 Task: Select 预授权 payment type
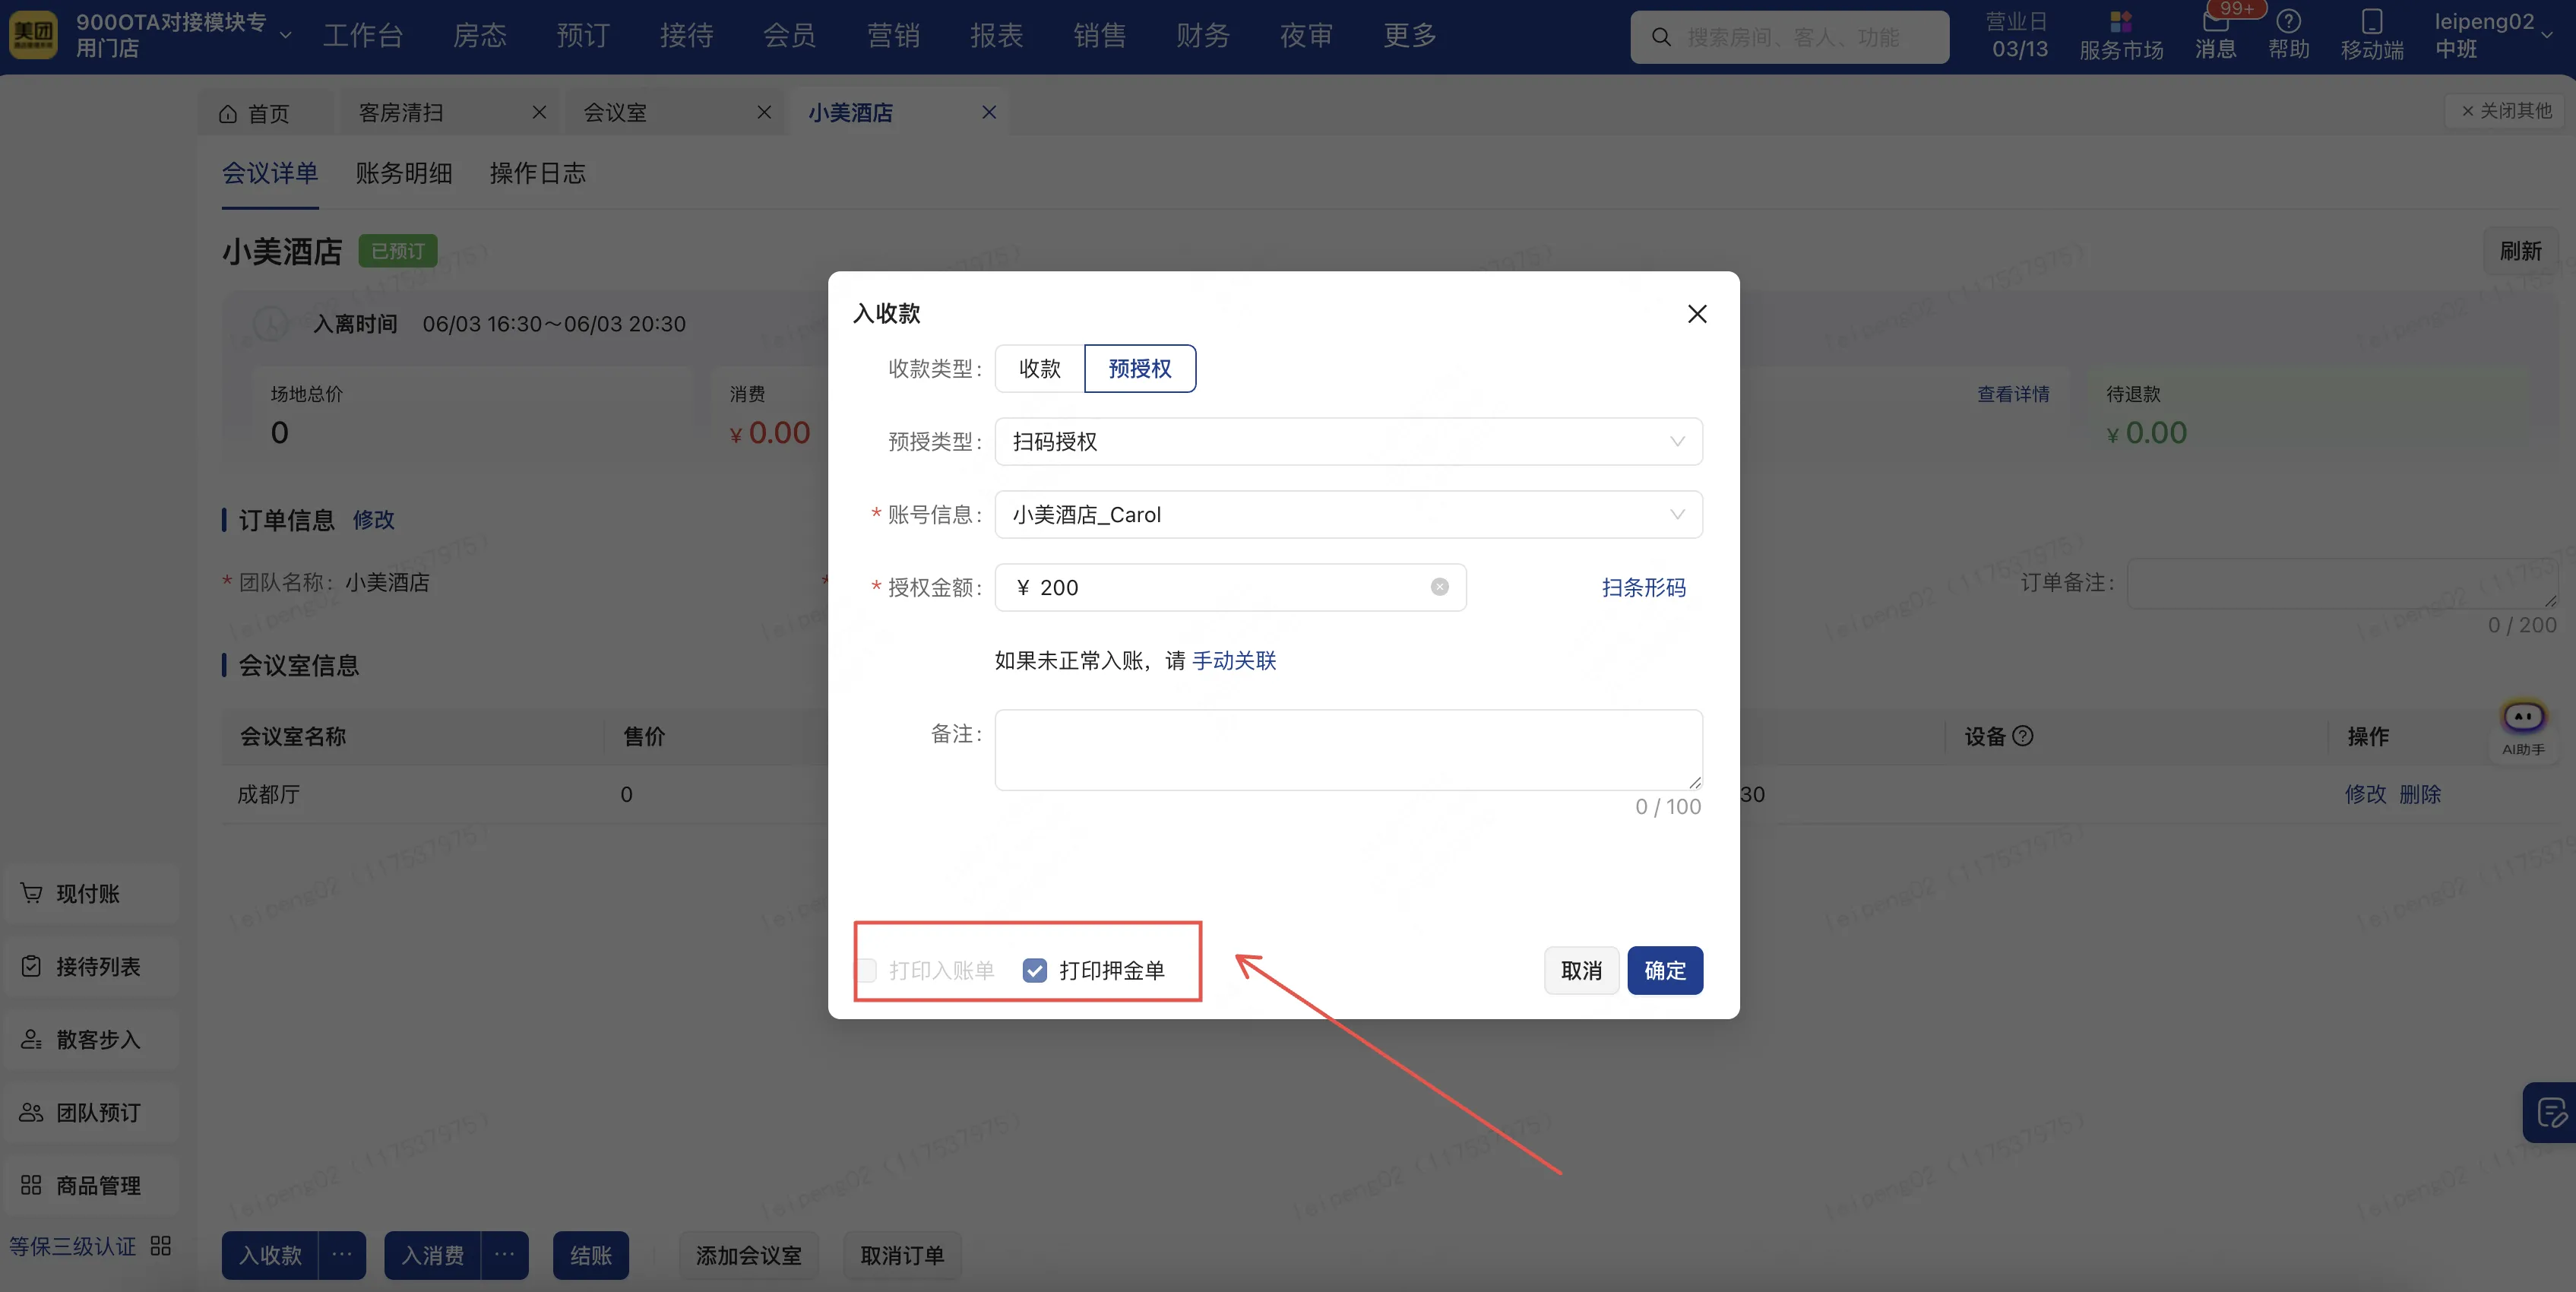1140,368
